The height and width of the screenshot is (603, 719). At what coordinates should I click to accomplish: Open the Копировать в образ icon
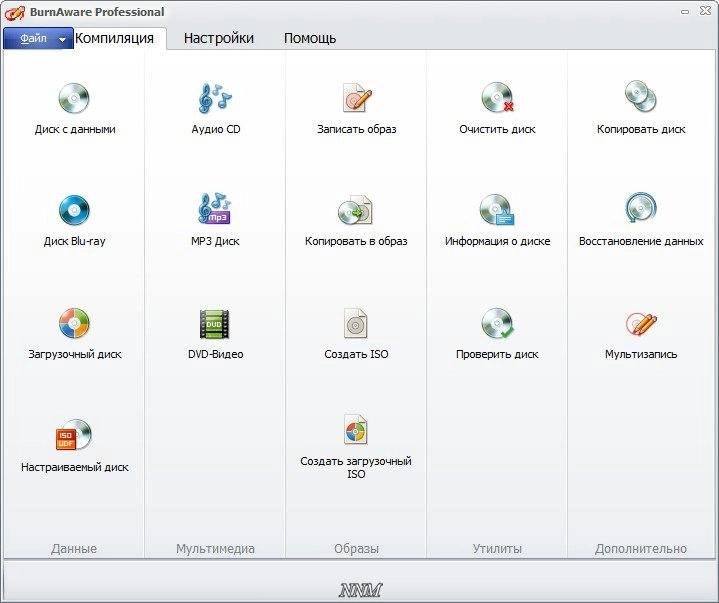click(355, 210)
